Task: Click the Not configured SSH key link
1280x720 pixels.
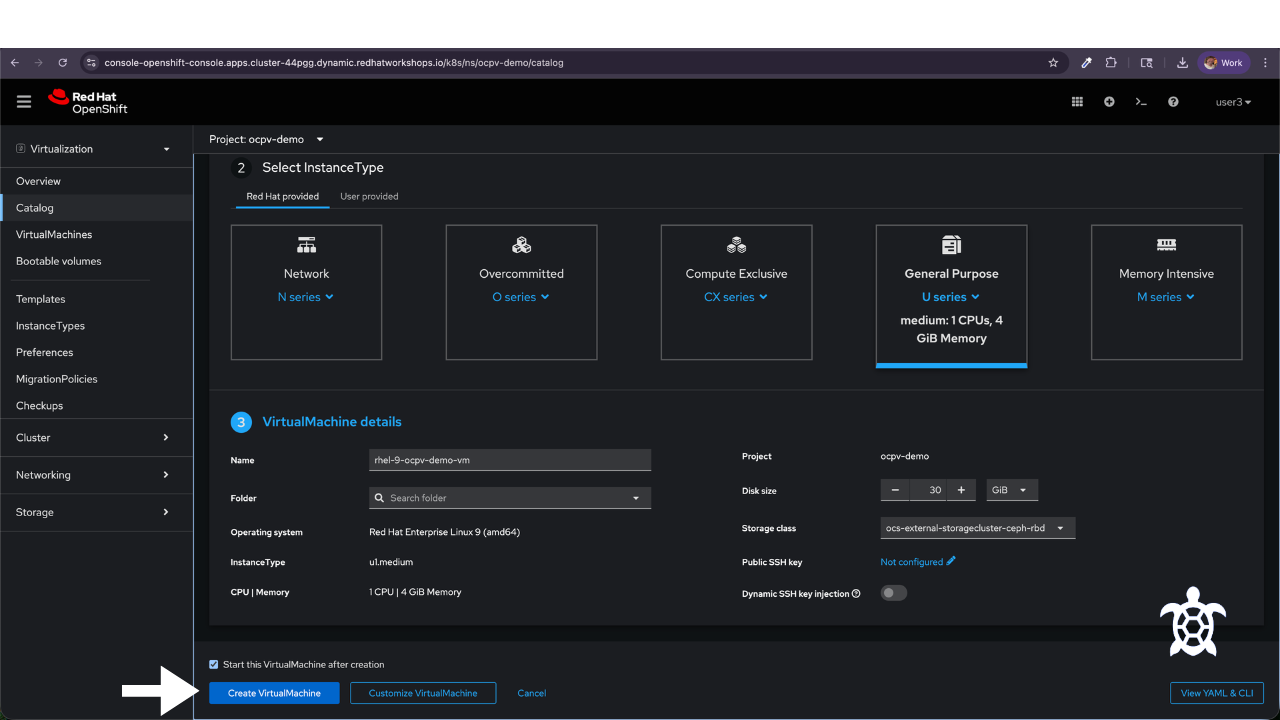Action: (x=912, y=562)
